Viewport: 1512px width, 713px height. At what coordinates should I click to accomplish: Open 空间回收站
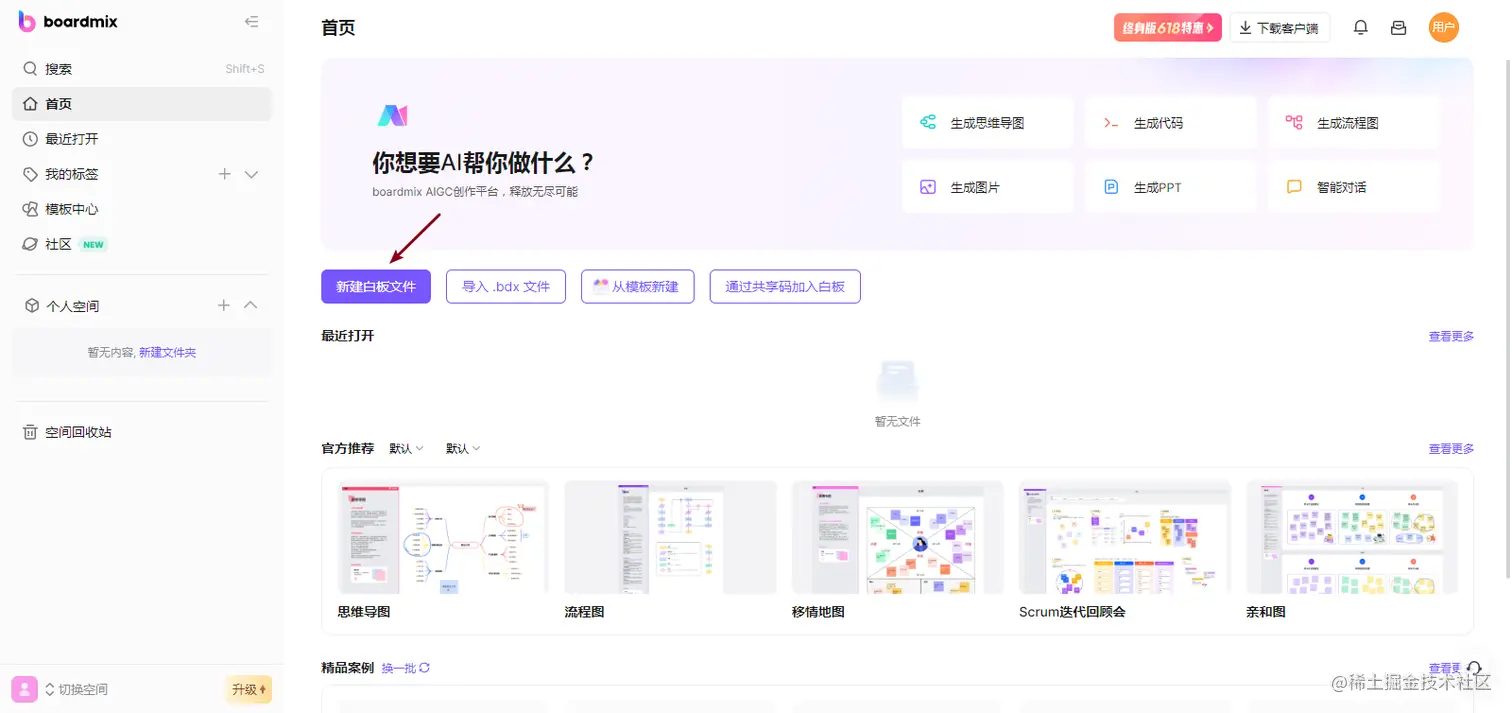[x=142, y=432]
